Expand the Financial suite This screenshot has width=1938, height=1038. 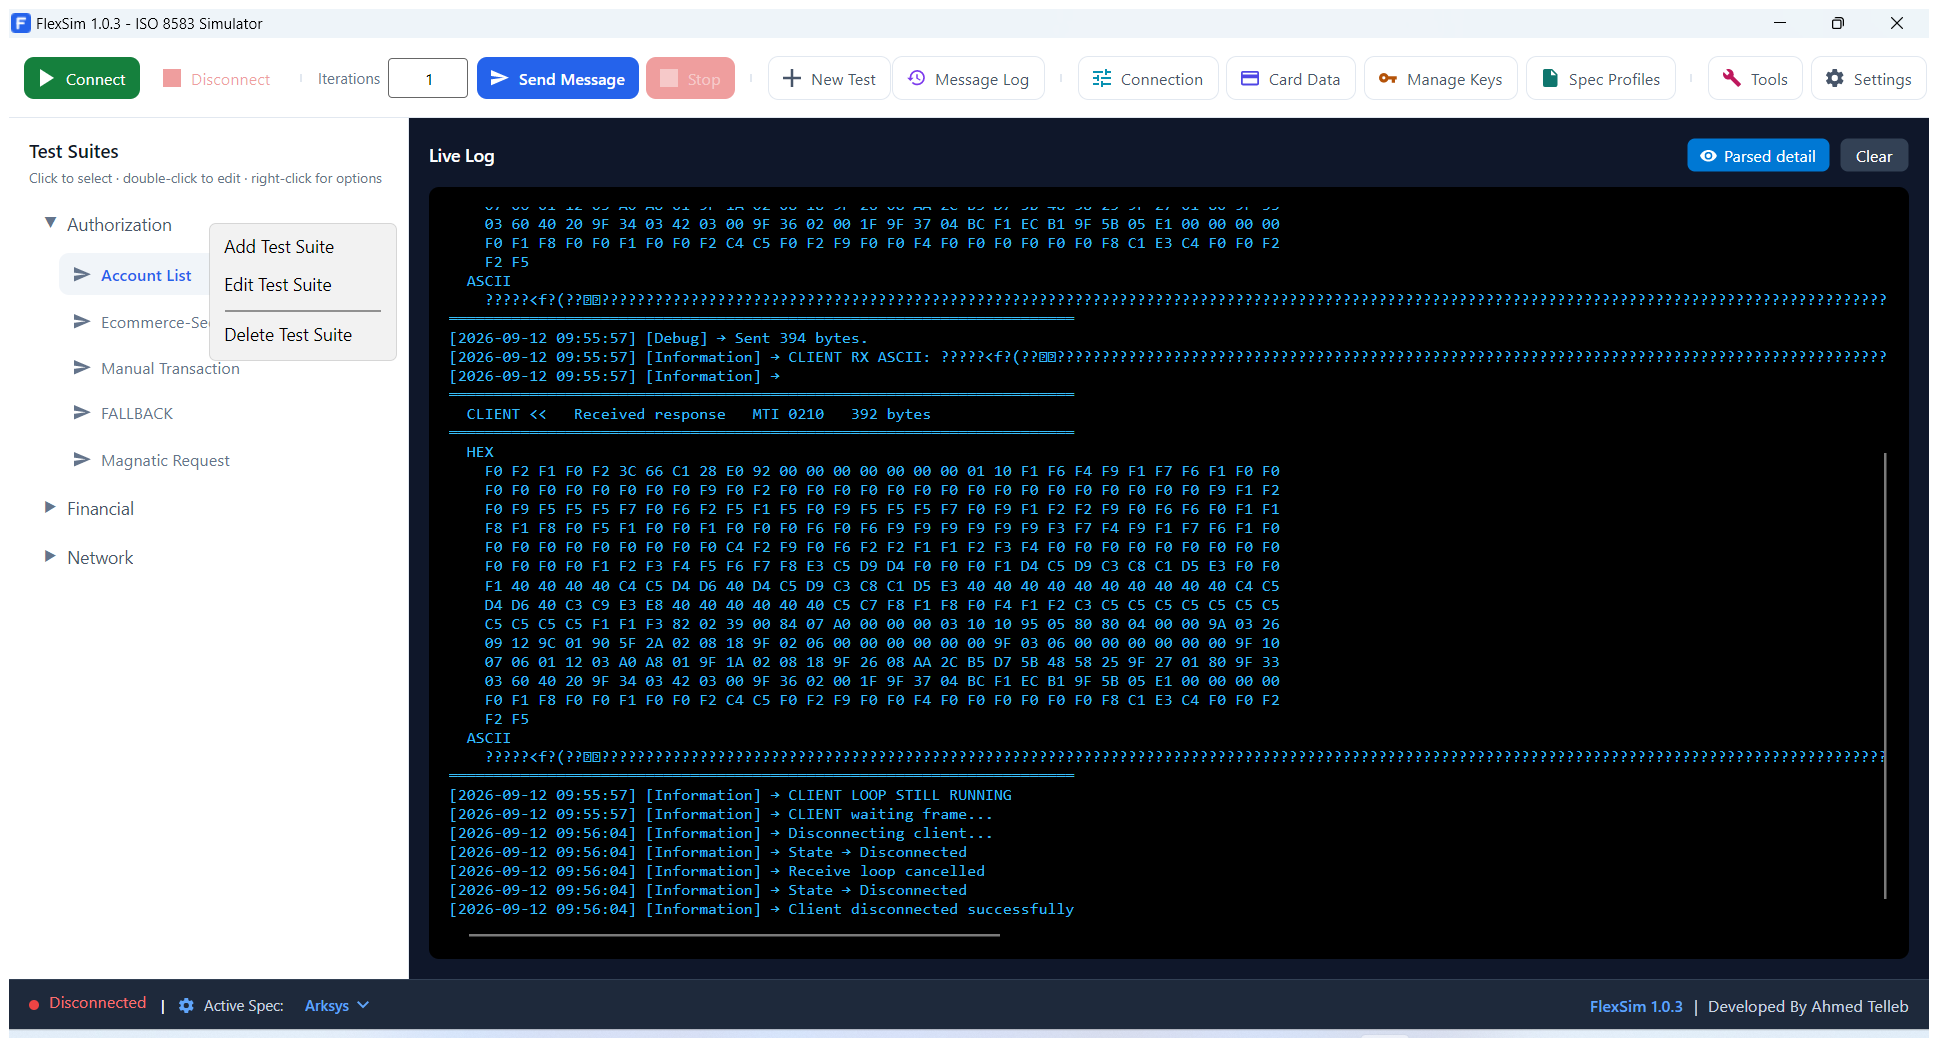tap(50, 507)
